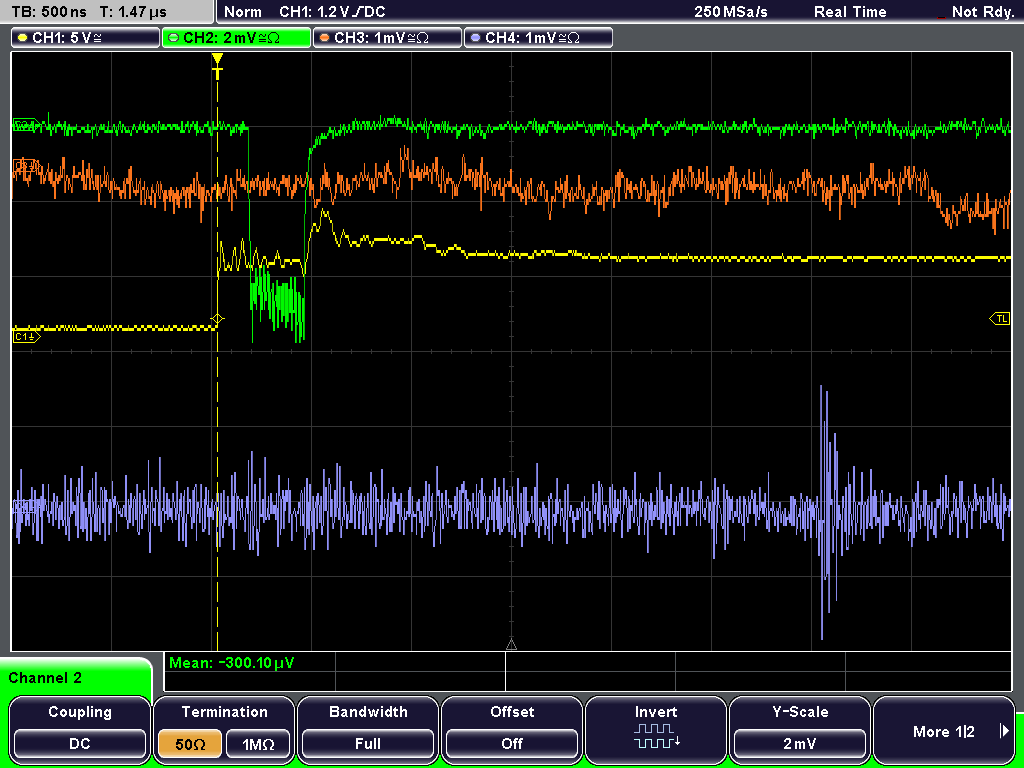Click the green CH2 indicator dot
The height and width of the screenshot is (768, 1024).
pos(174,38)
